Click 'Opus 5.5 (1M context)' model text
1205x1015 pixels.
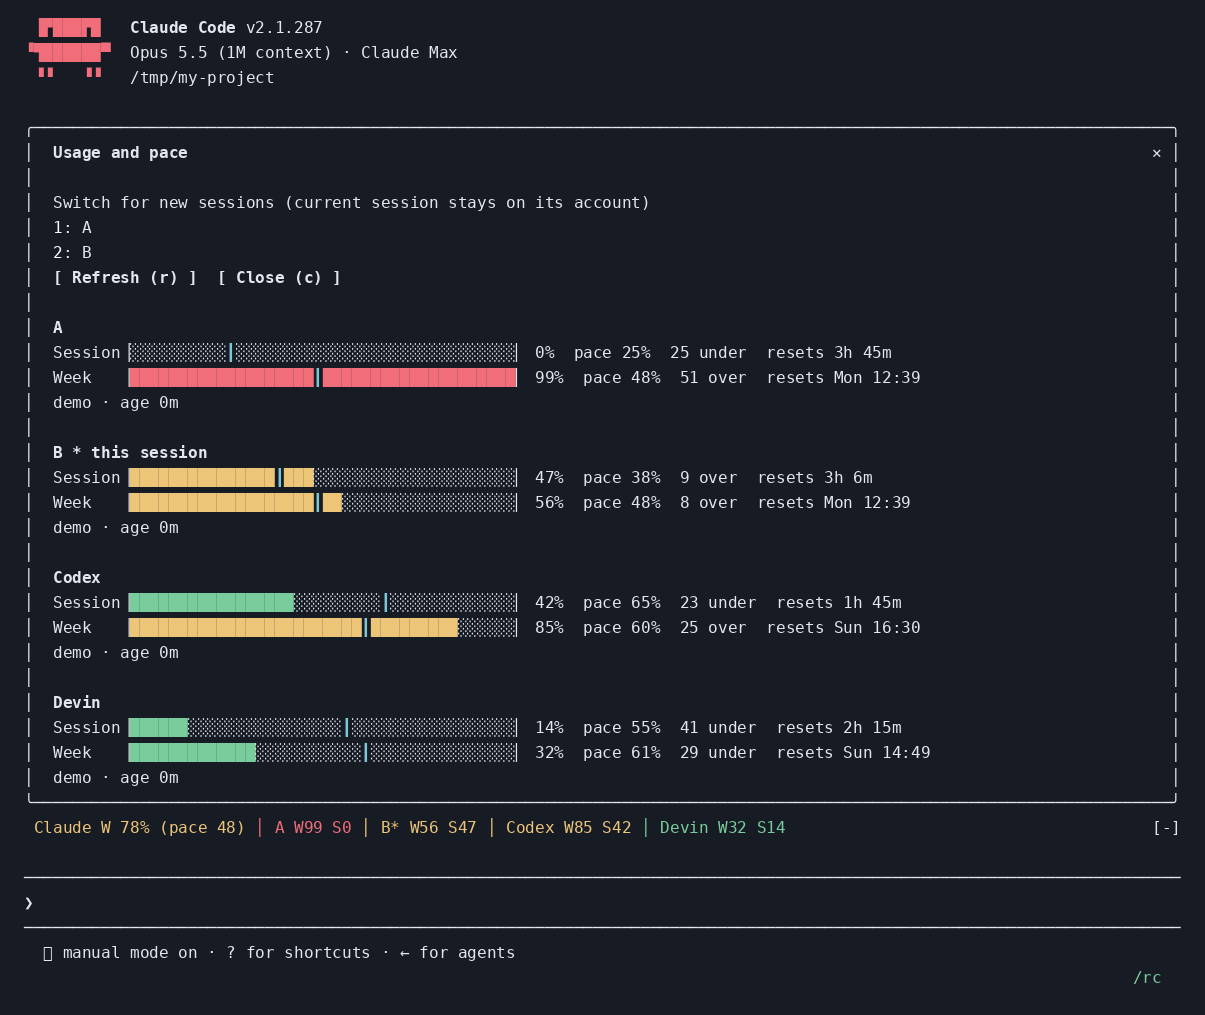[x=231, y=53]
